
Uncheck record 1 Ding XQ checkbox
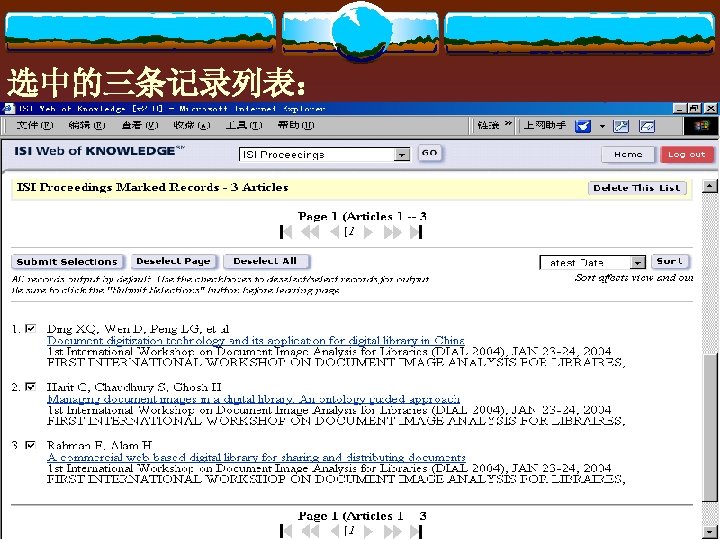30,328
